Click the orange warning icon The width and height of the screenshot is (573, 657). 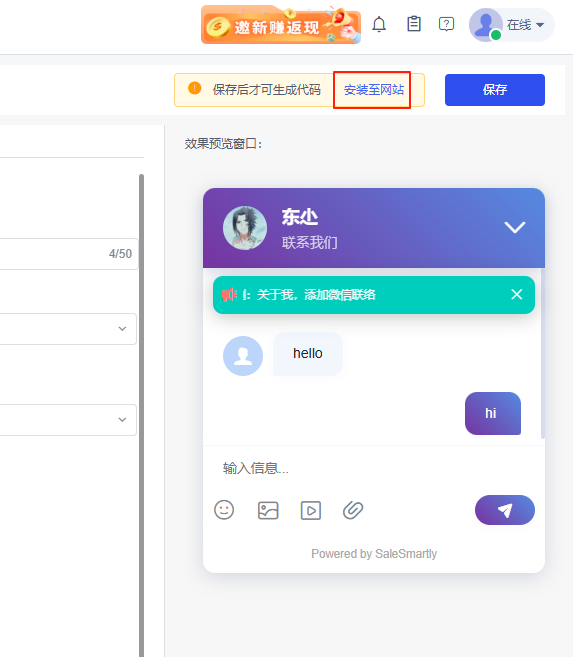pos(194,88)
